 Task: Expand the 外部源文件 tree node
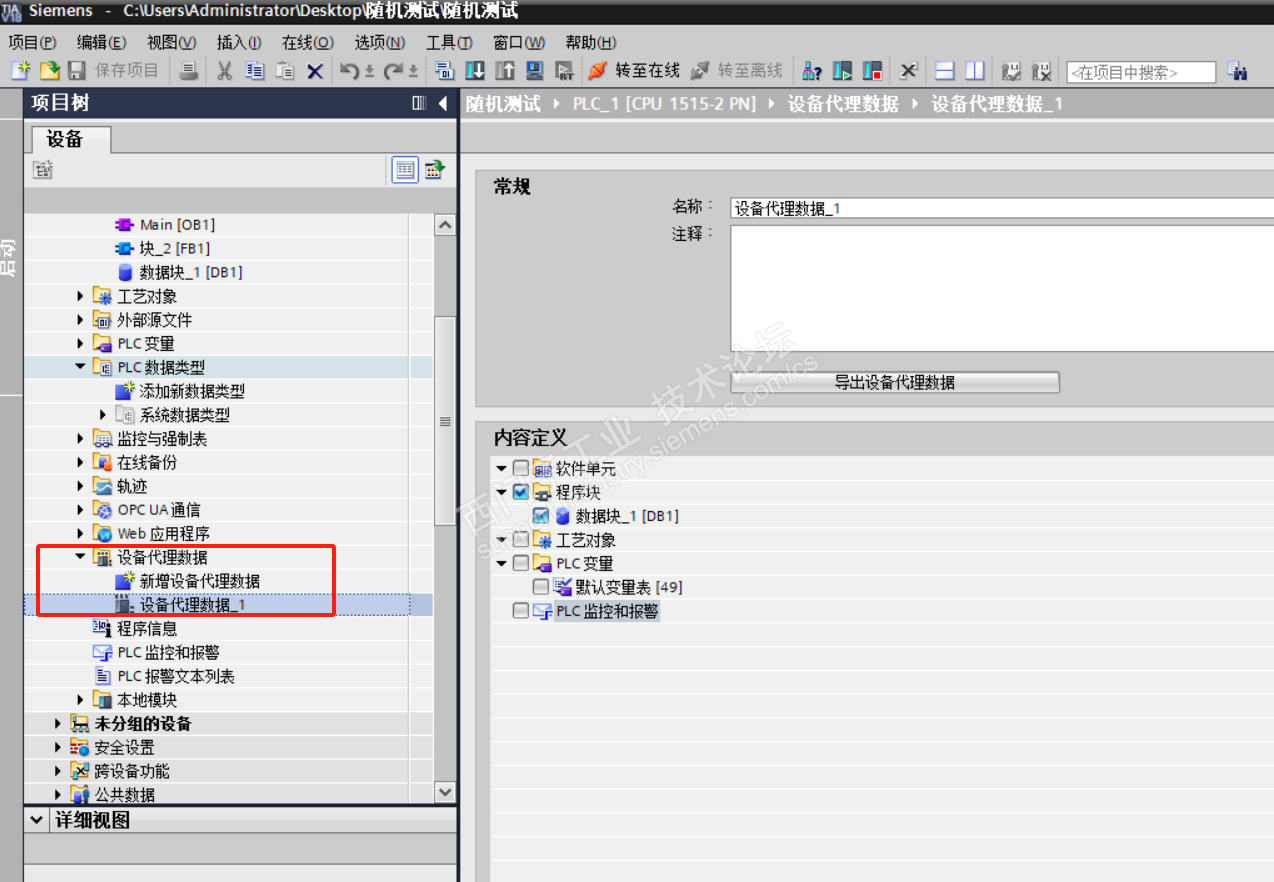click(81, 320)
